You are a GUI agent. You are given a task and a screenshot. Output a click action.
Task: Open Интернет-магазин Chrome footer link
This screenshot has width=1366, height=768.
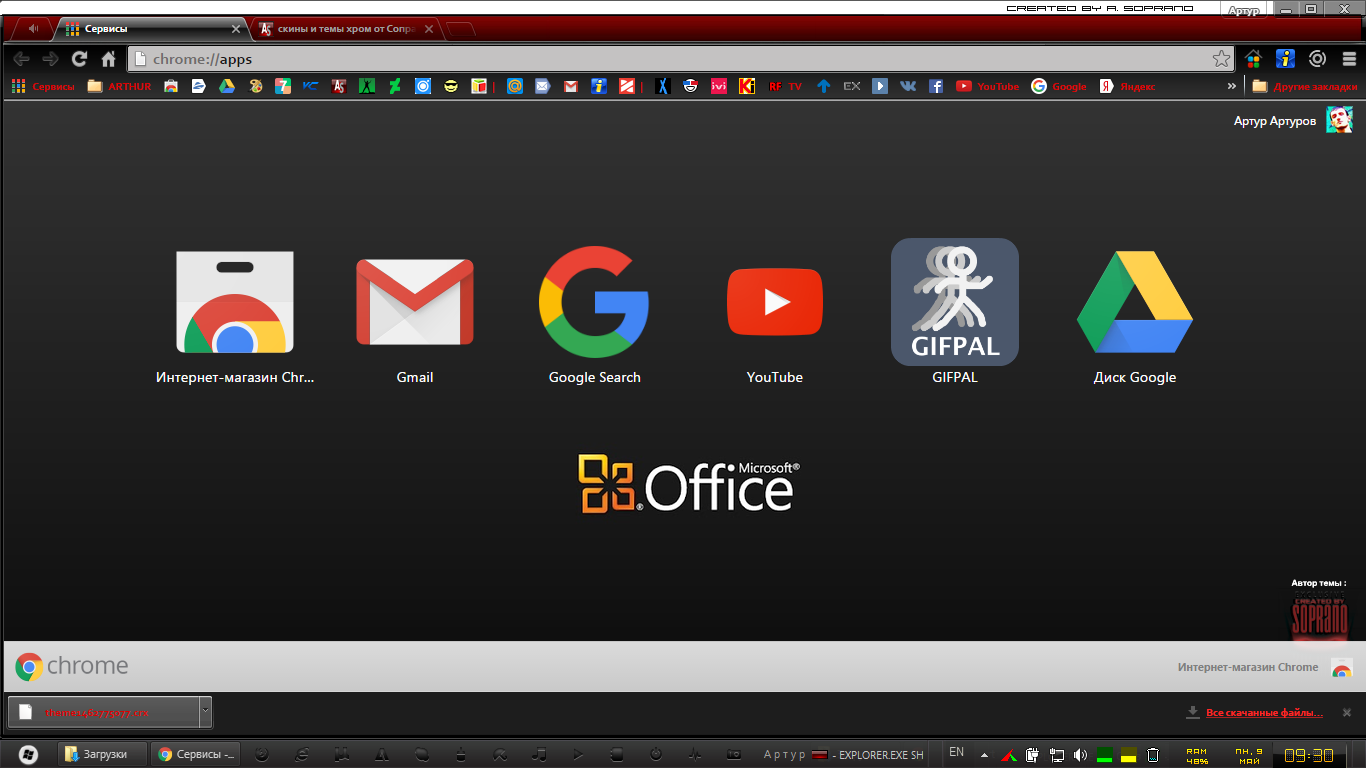[x=1264, y=668]
